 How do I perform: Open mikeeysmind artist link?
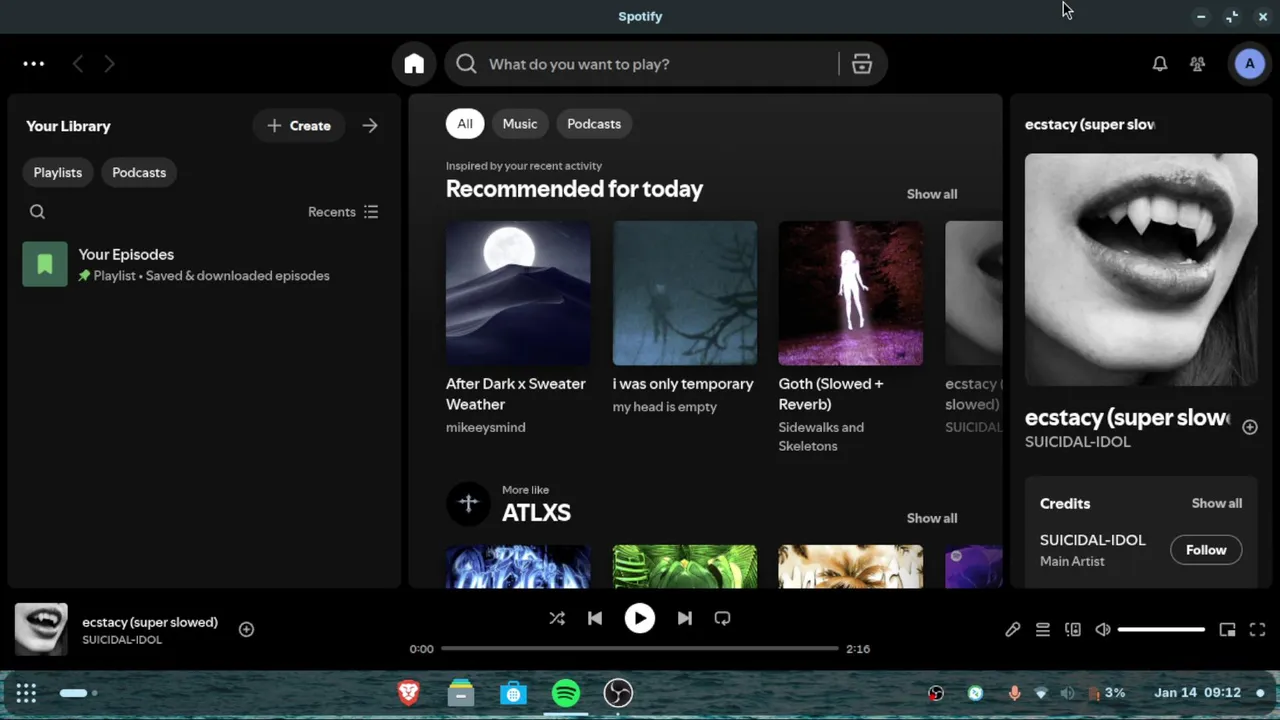tap(485, 427)
